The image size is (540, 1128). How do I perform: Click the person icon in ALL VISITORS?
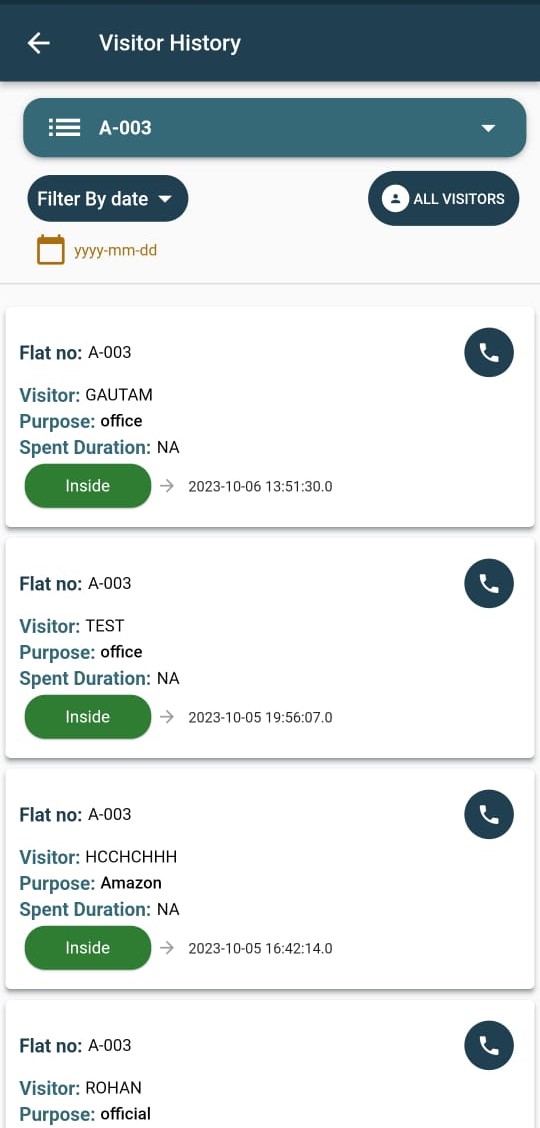pos(395,199)
